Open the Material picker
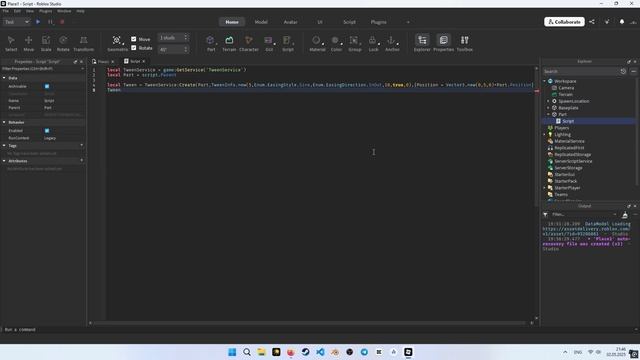Viewport: 640px width, 360px height. coord(317,43)
